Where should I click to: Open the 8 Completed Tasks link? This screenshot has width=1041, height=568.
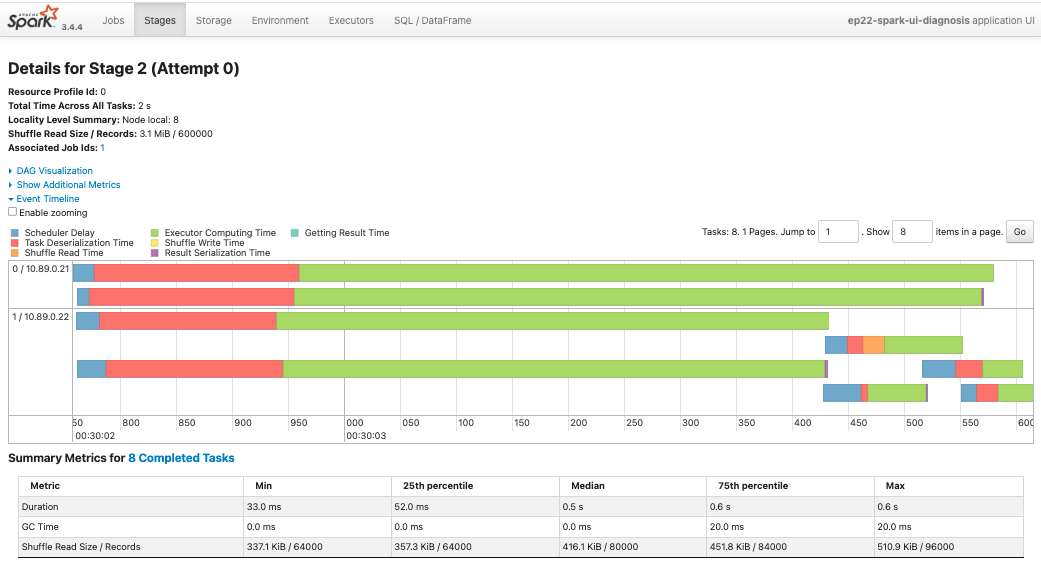coord(181,458)
